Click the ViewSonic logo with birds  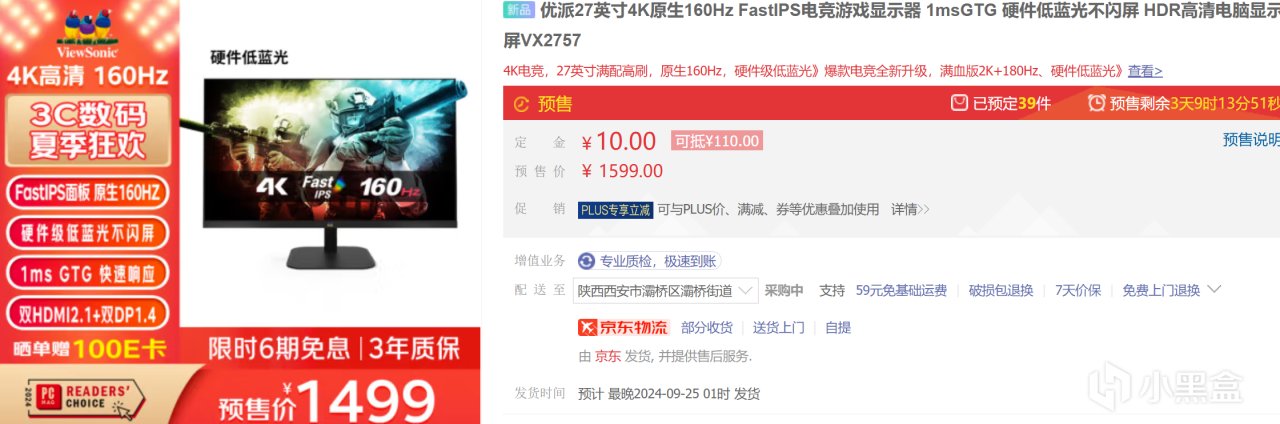[x=90, y=32]
